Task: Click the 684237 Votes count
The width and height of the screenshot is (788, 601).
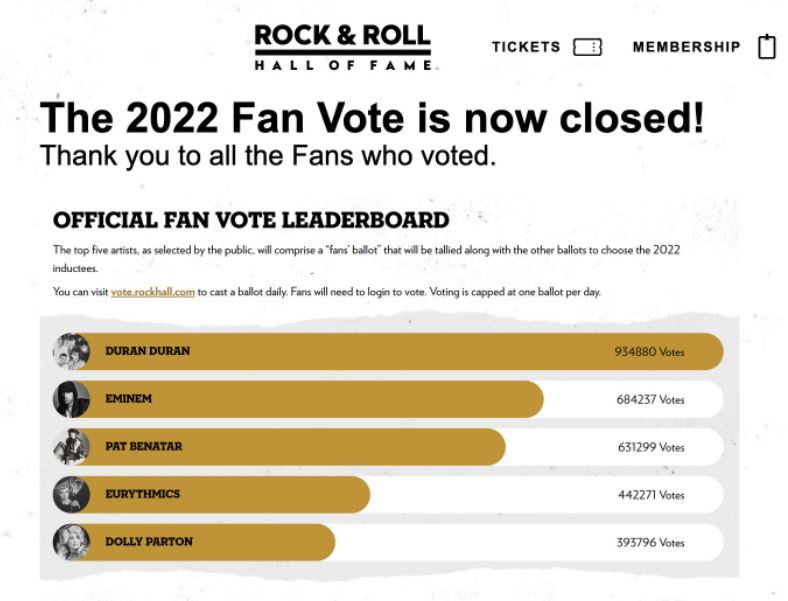Action: (650, 399)
